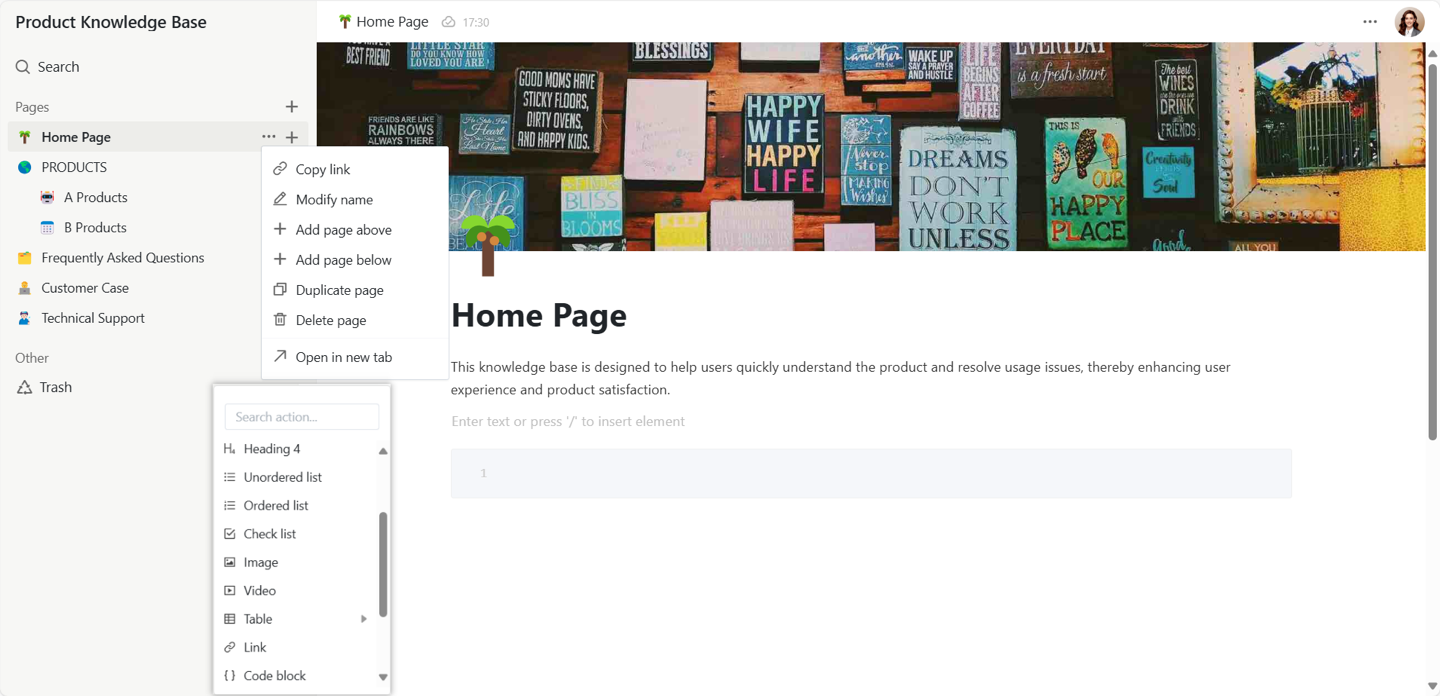The height and width of the screenshot is (696, 1440).
Task: Click the Code block braces icon
Action: tap(230, 676)
